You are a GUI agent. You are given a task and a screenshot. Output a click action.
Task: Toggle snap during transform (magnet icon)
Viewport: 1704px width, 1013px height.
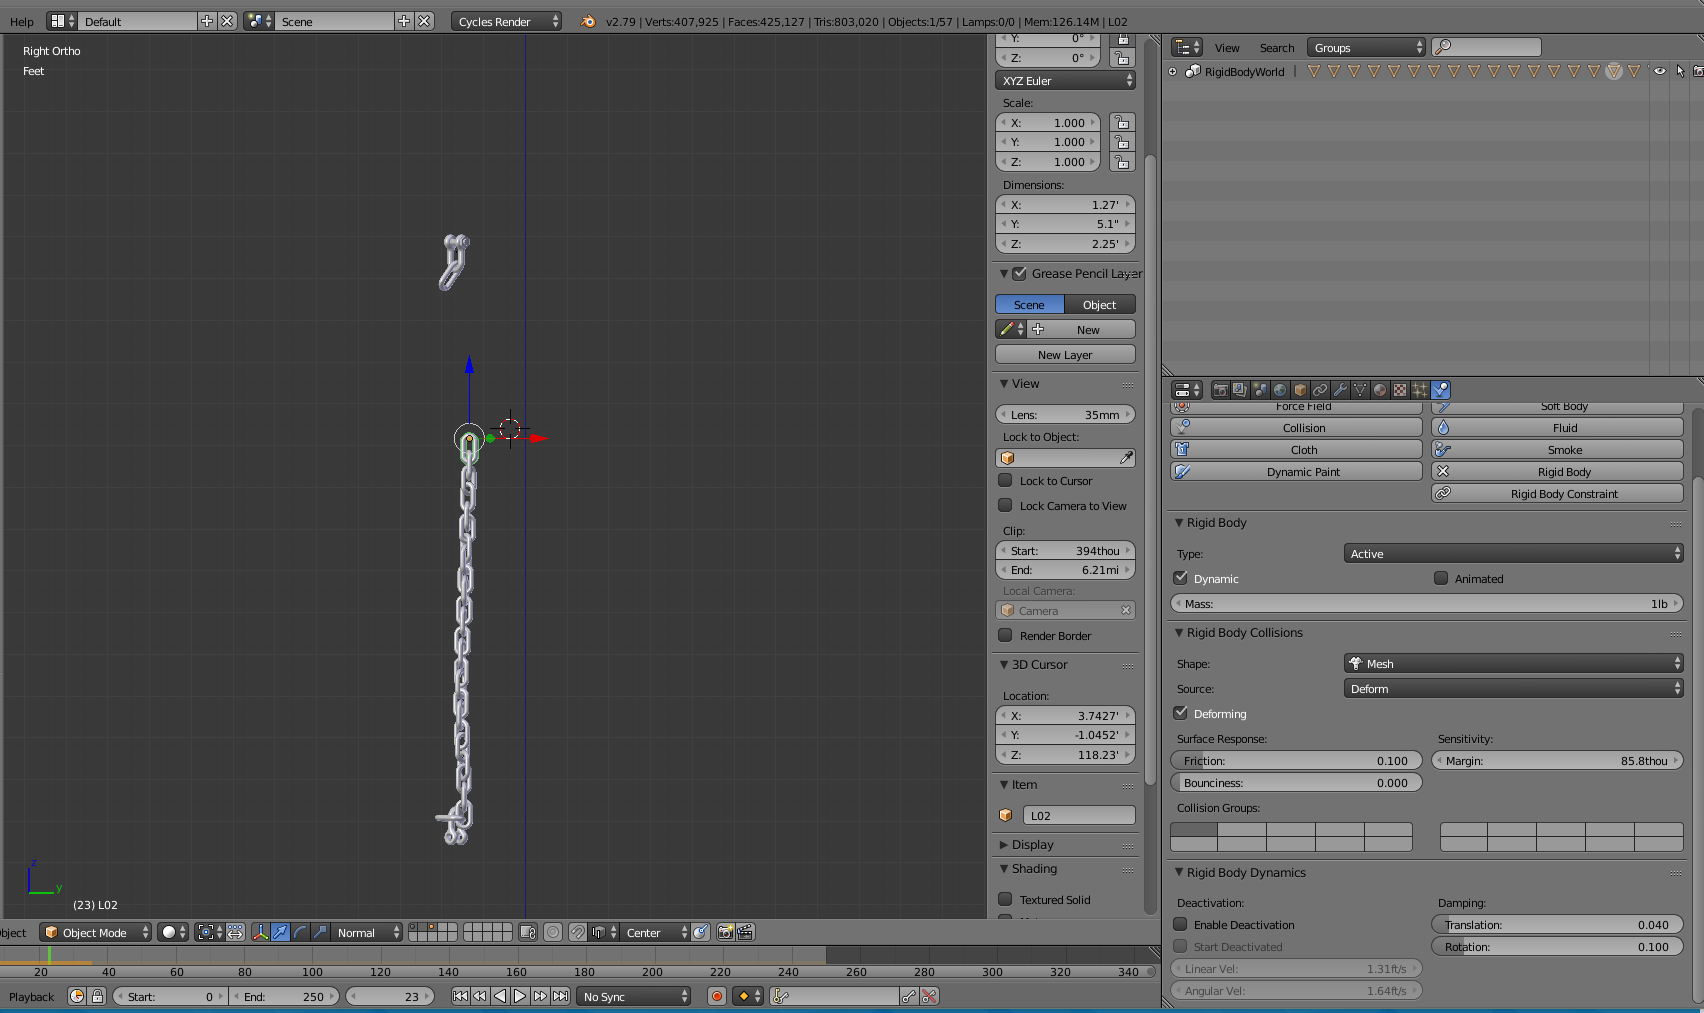[x=577, y=932]
